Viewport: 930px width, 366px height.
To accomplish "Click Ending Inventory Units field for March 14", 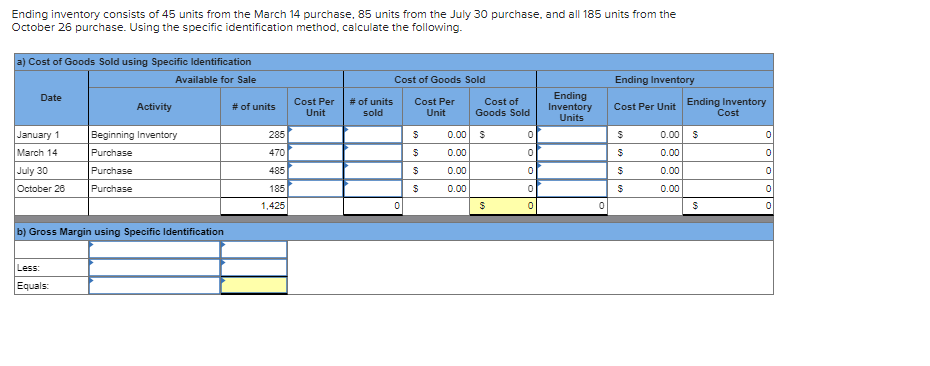I will (x=572, y=152).
